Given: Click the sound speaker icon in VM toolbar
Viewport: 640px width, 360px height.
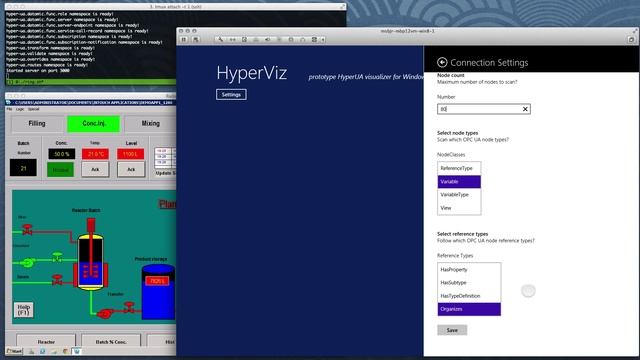Looking at the screenshot, I should click(267, 40).
